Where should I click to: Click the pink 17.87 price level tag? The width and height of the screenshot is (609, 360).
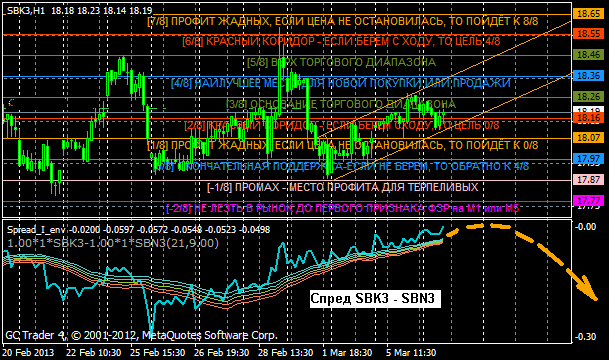(x=588, y=180)
